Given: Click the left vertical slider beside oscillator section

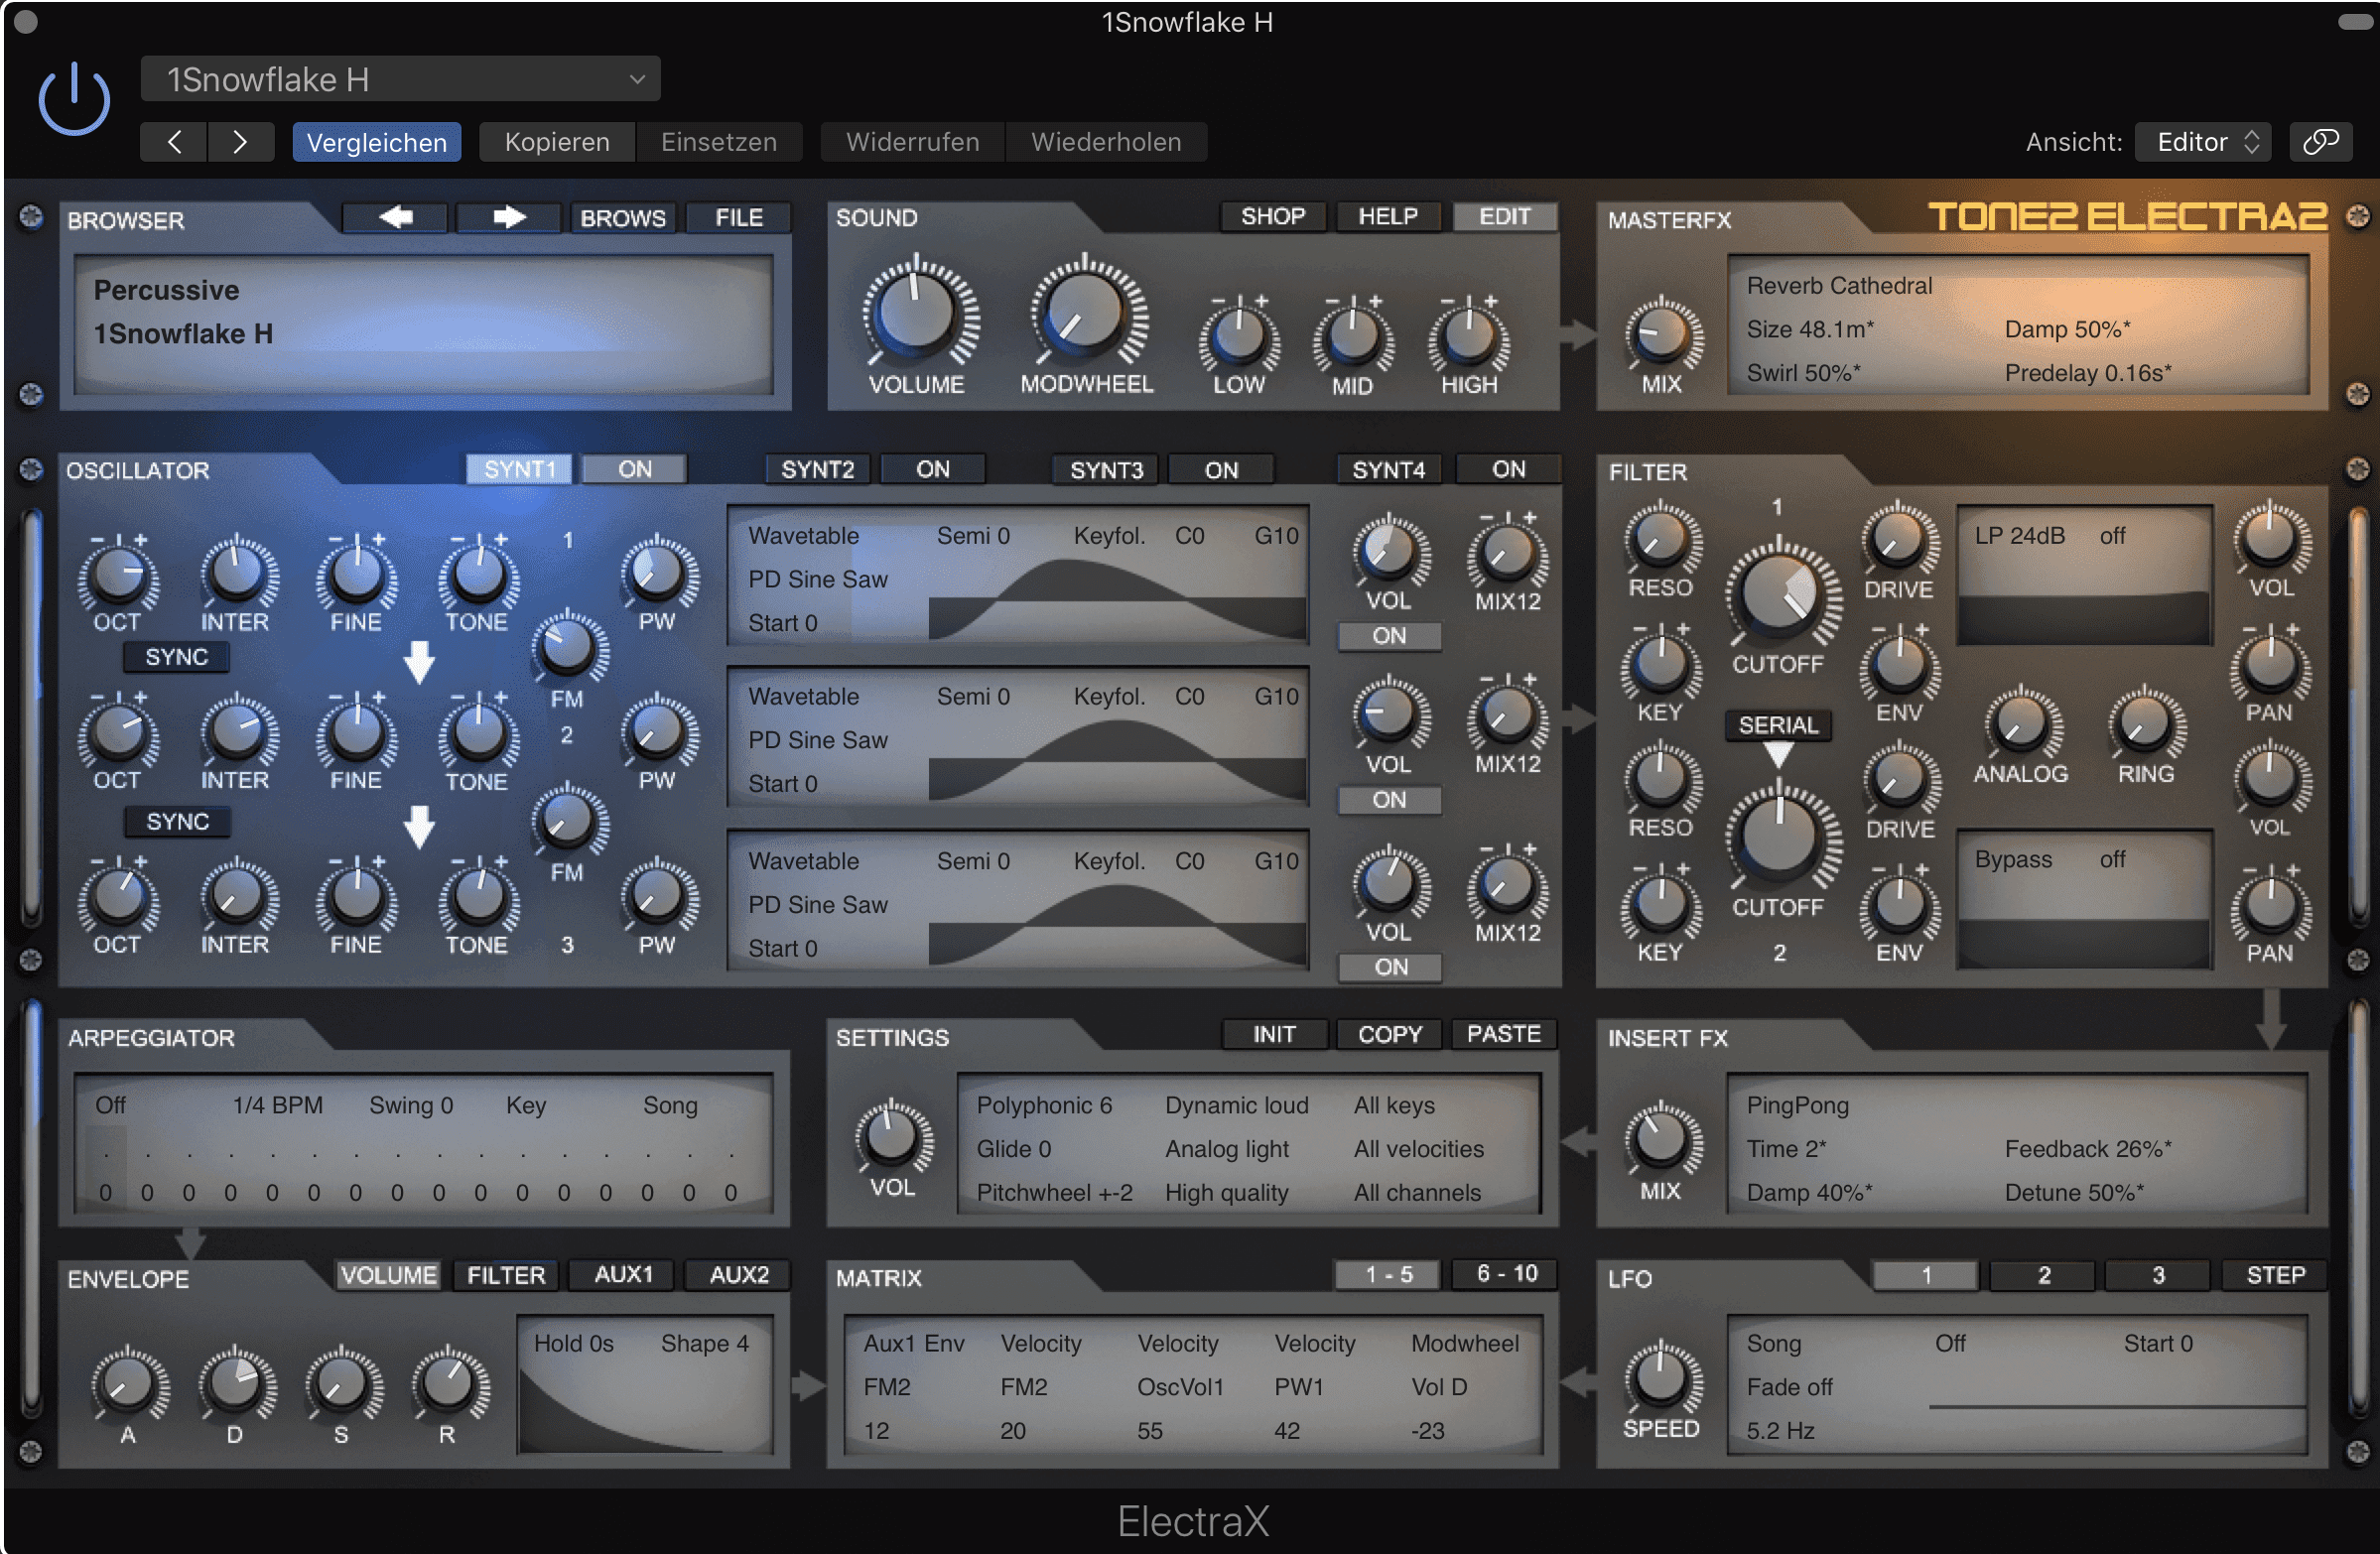Looking at the screenshot, I should point(31,715).
